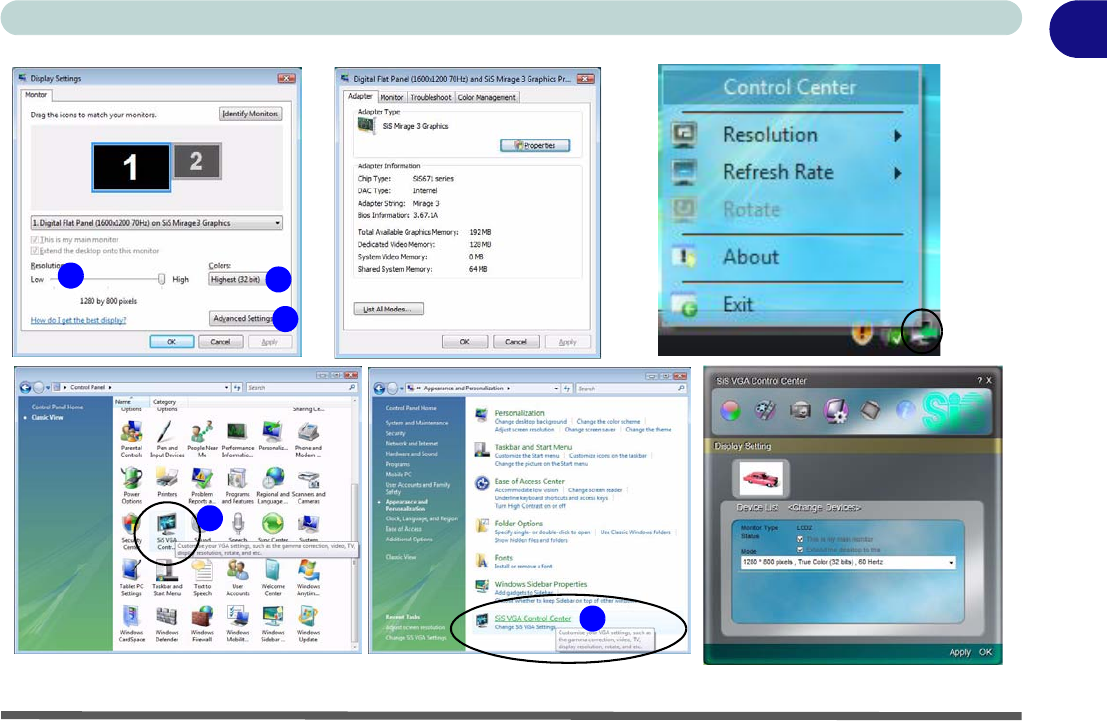This screenshot has width=1107, height=721.
Task: Open Power Options icon
Action: [131, 485]
